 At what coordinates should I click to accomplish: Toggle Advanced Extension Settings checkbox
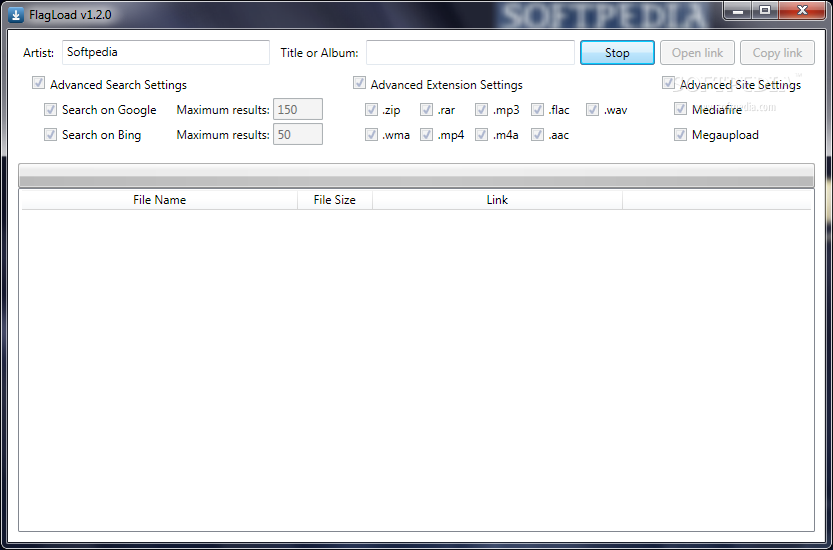click(x=359, y=83)
